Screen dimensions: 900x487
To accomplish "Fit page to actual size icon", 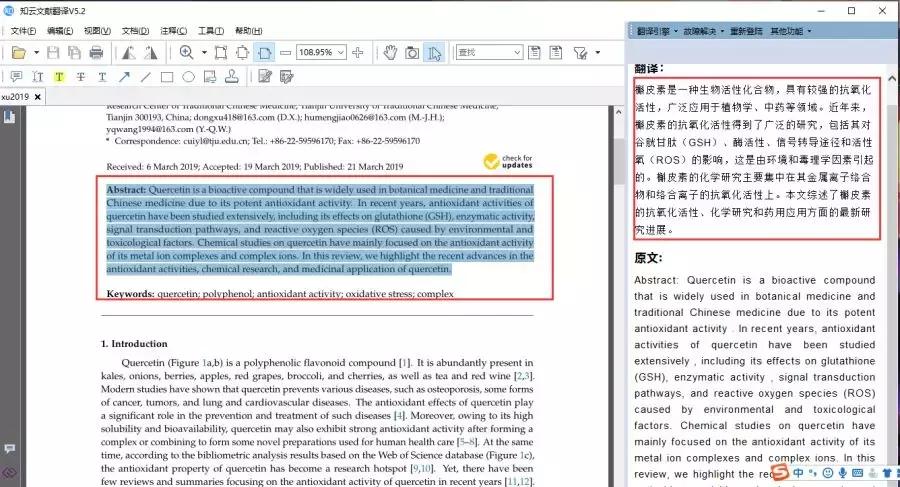I will (221, 53).
